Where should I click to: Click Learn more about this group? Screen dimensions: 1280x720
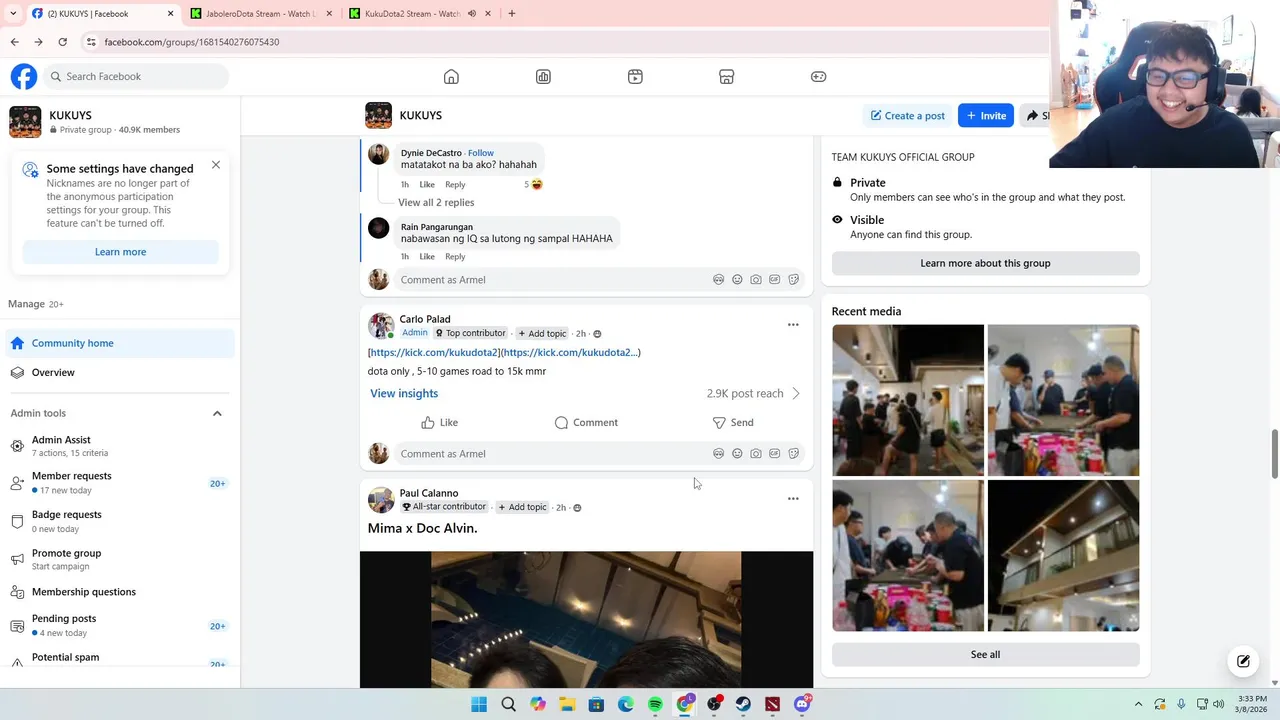985,263
